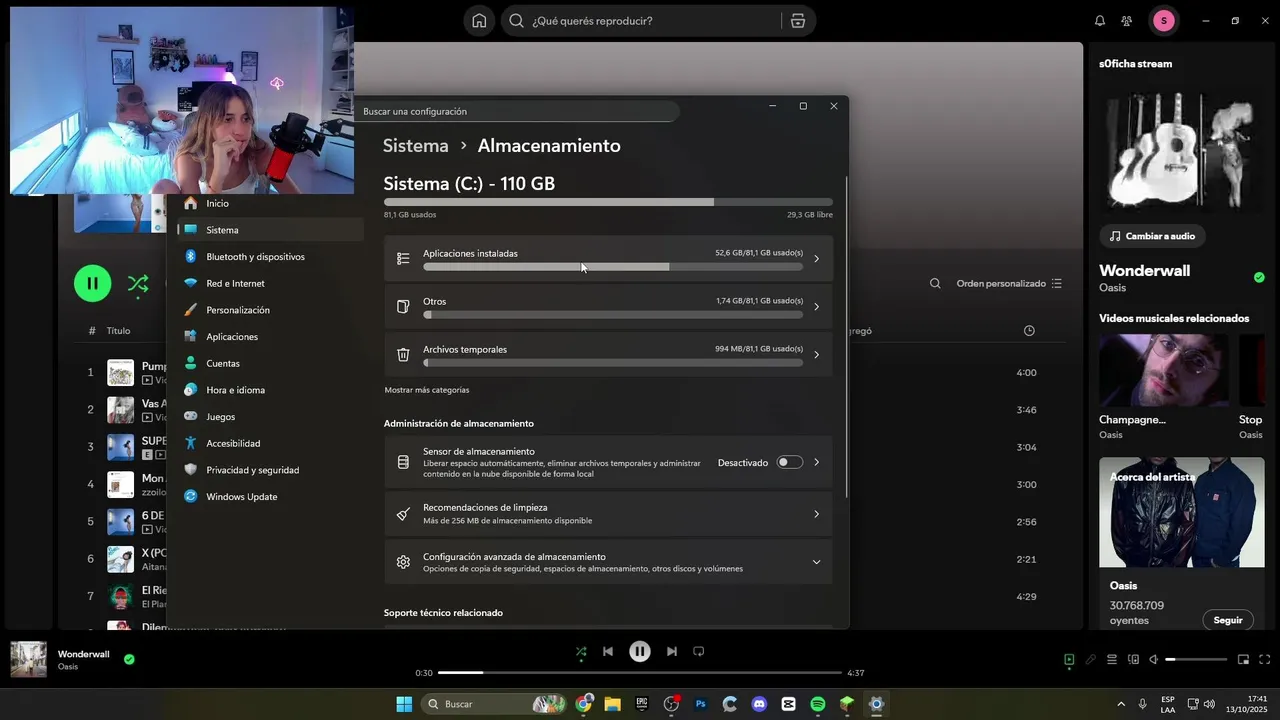
Task: Select Bluetooth y dispositivos in Settings
Action: point(255,257)
